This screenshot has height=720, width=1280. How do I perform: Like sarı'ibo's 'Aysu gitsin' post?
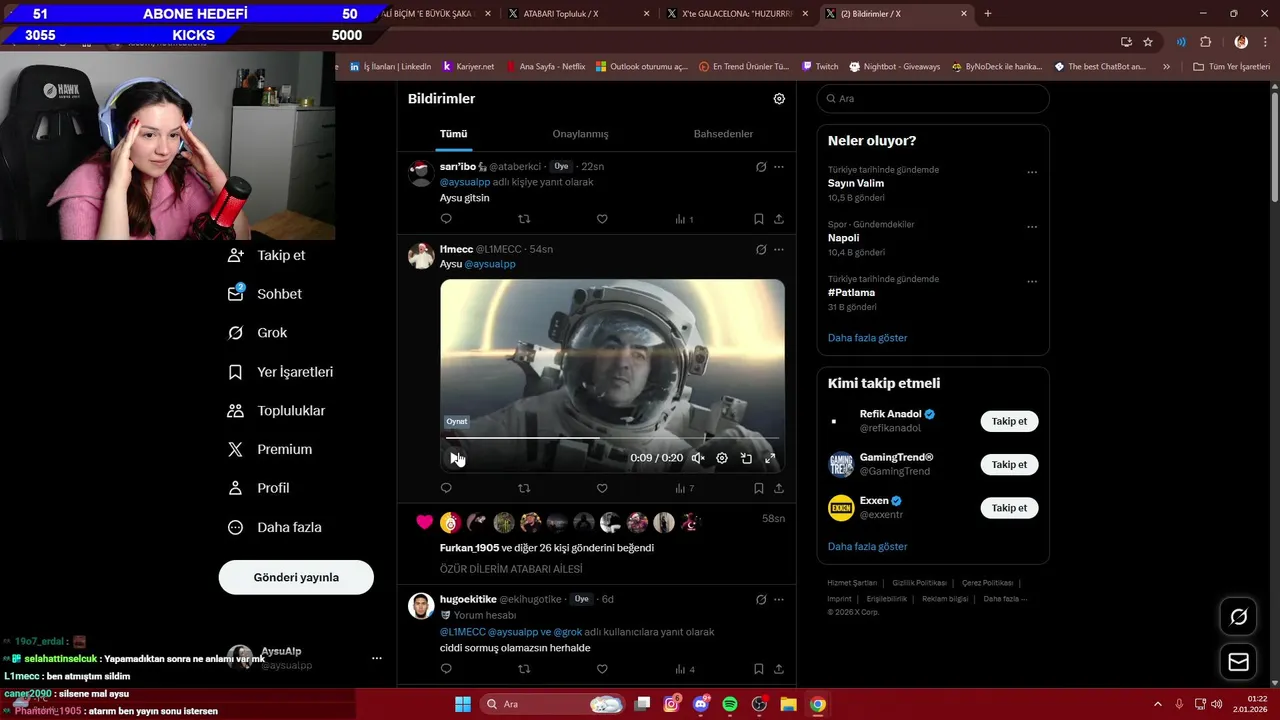[x=602, y=219]
